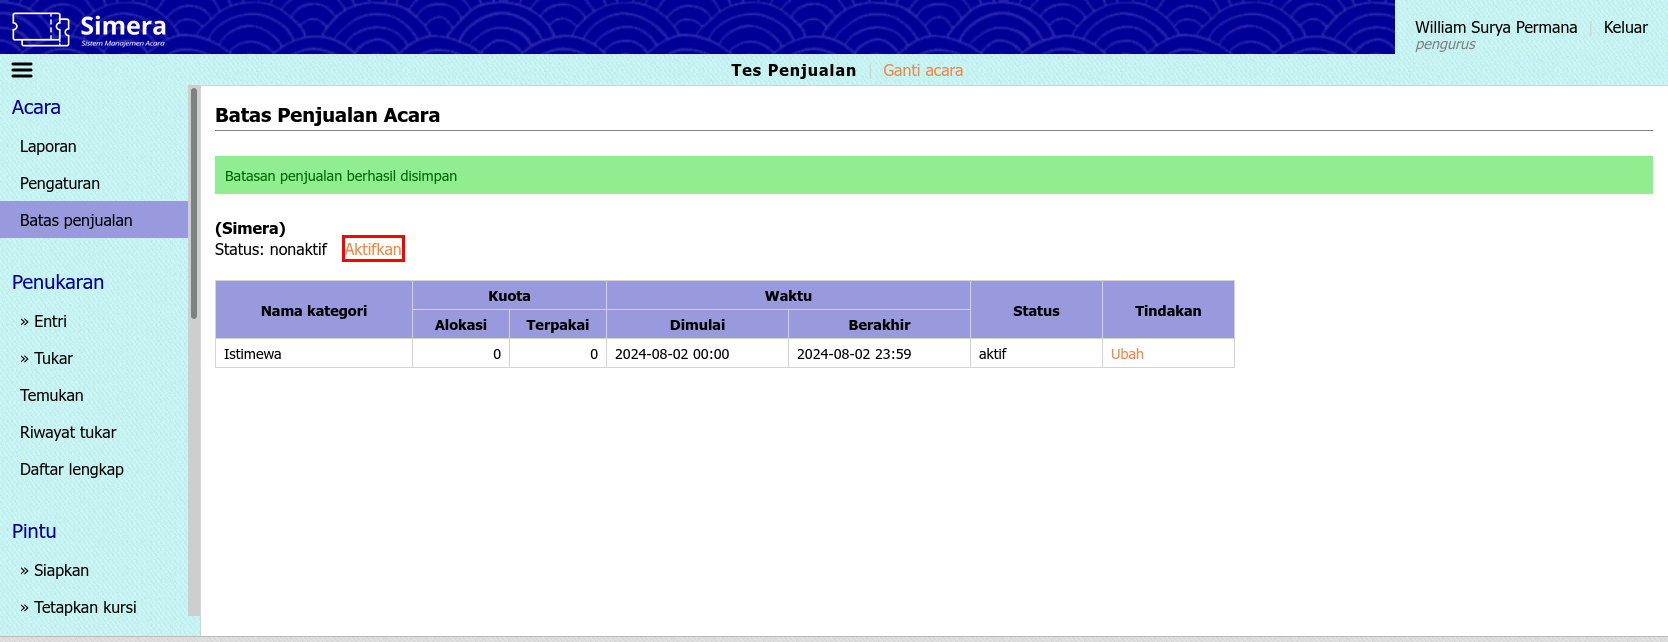Image resolution: width=1668 pixels, height=642 pixels.
Task: Click the Tindakan column header
Action: pyautogui.click(x=1168, y=310)
